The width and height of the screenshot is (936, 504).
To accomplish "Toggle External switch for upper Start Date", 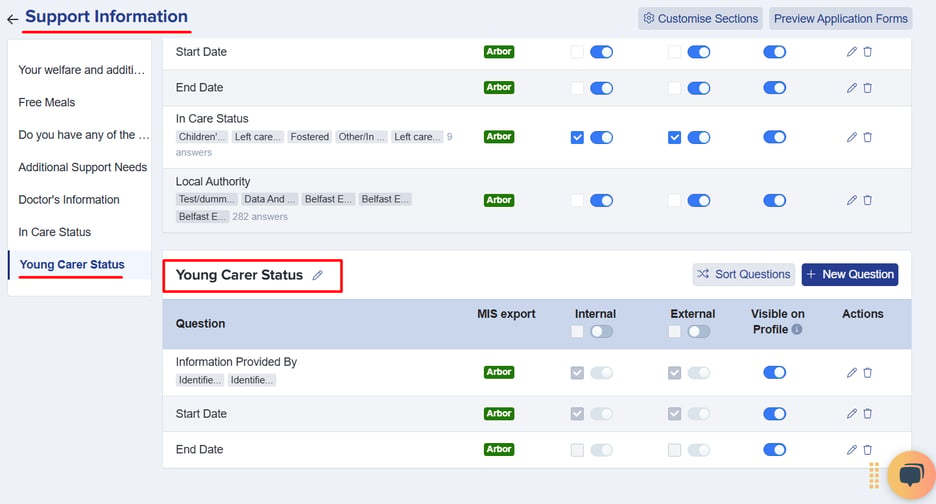I will pyautogui.click(x=698, y=52).
